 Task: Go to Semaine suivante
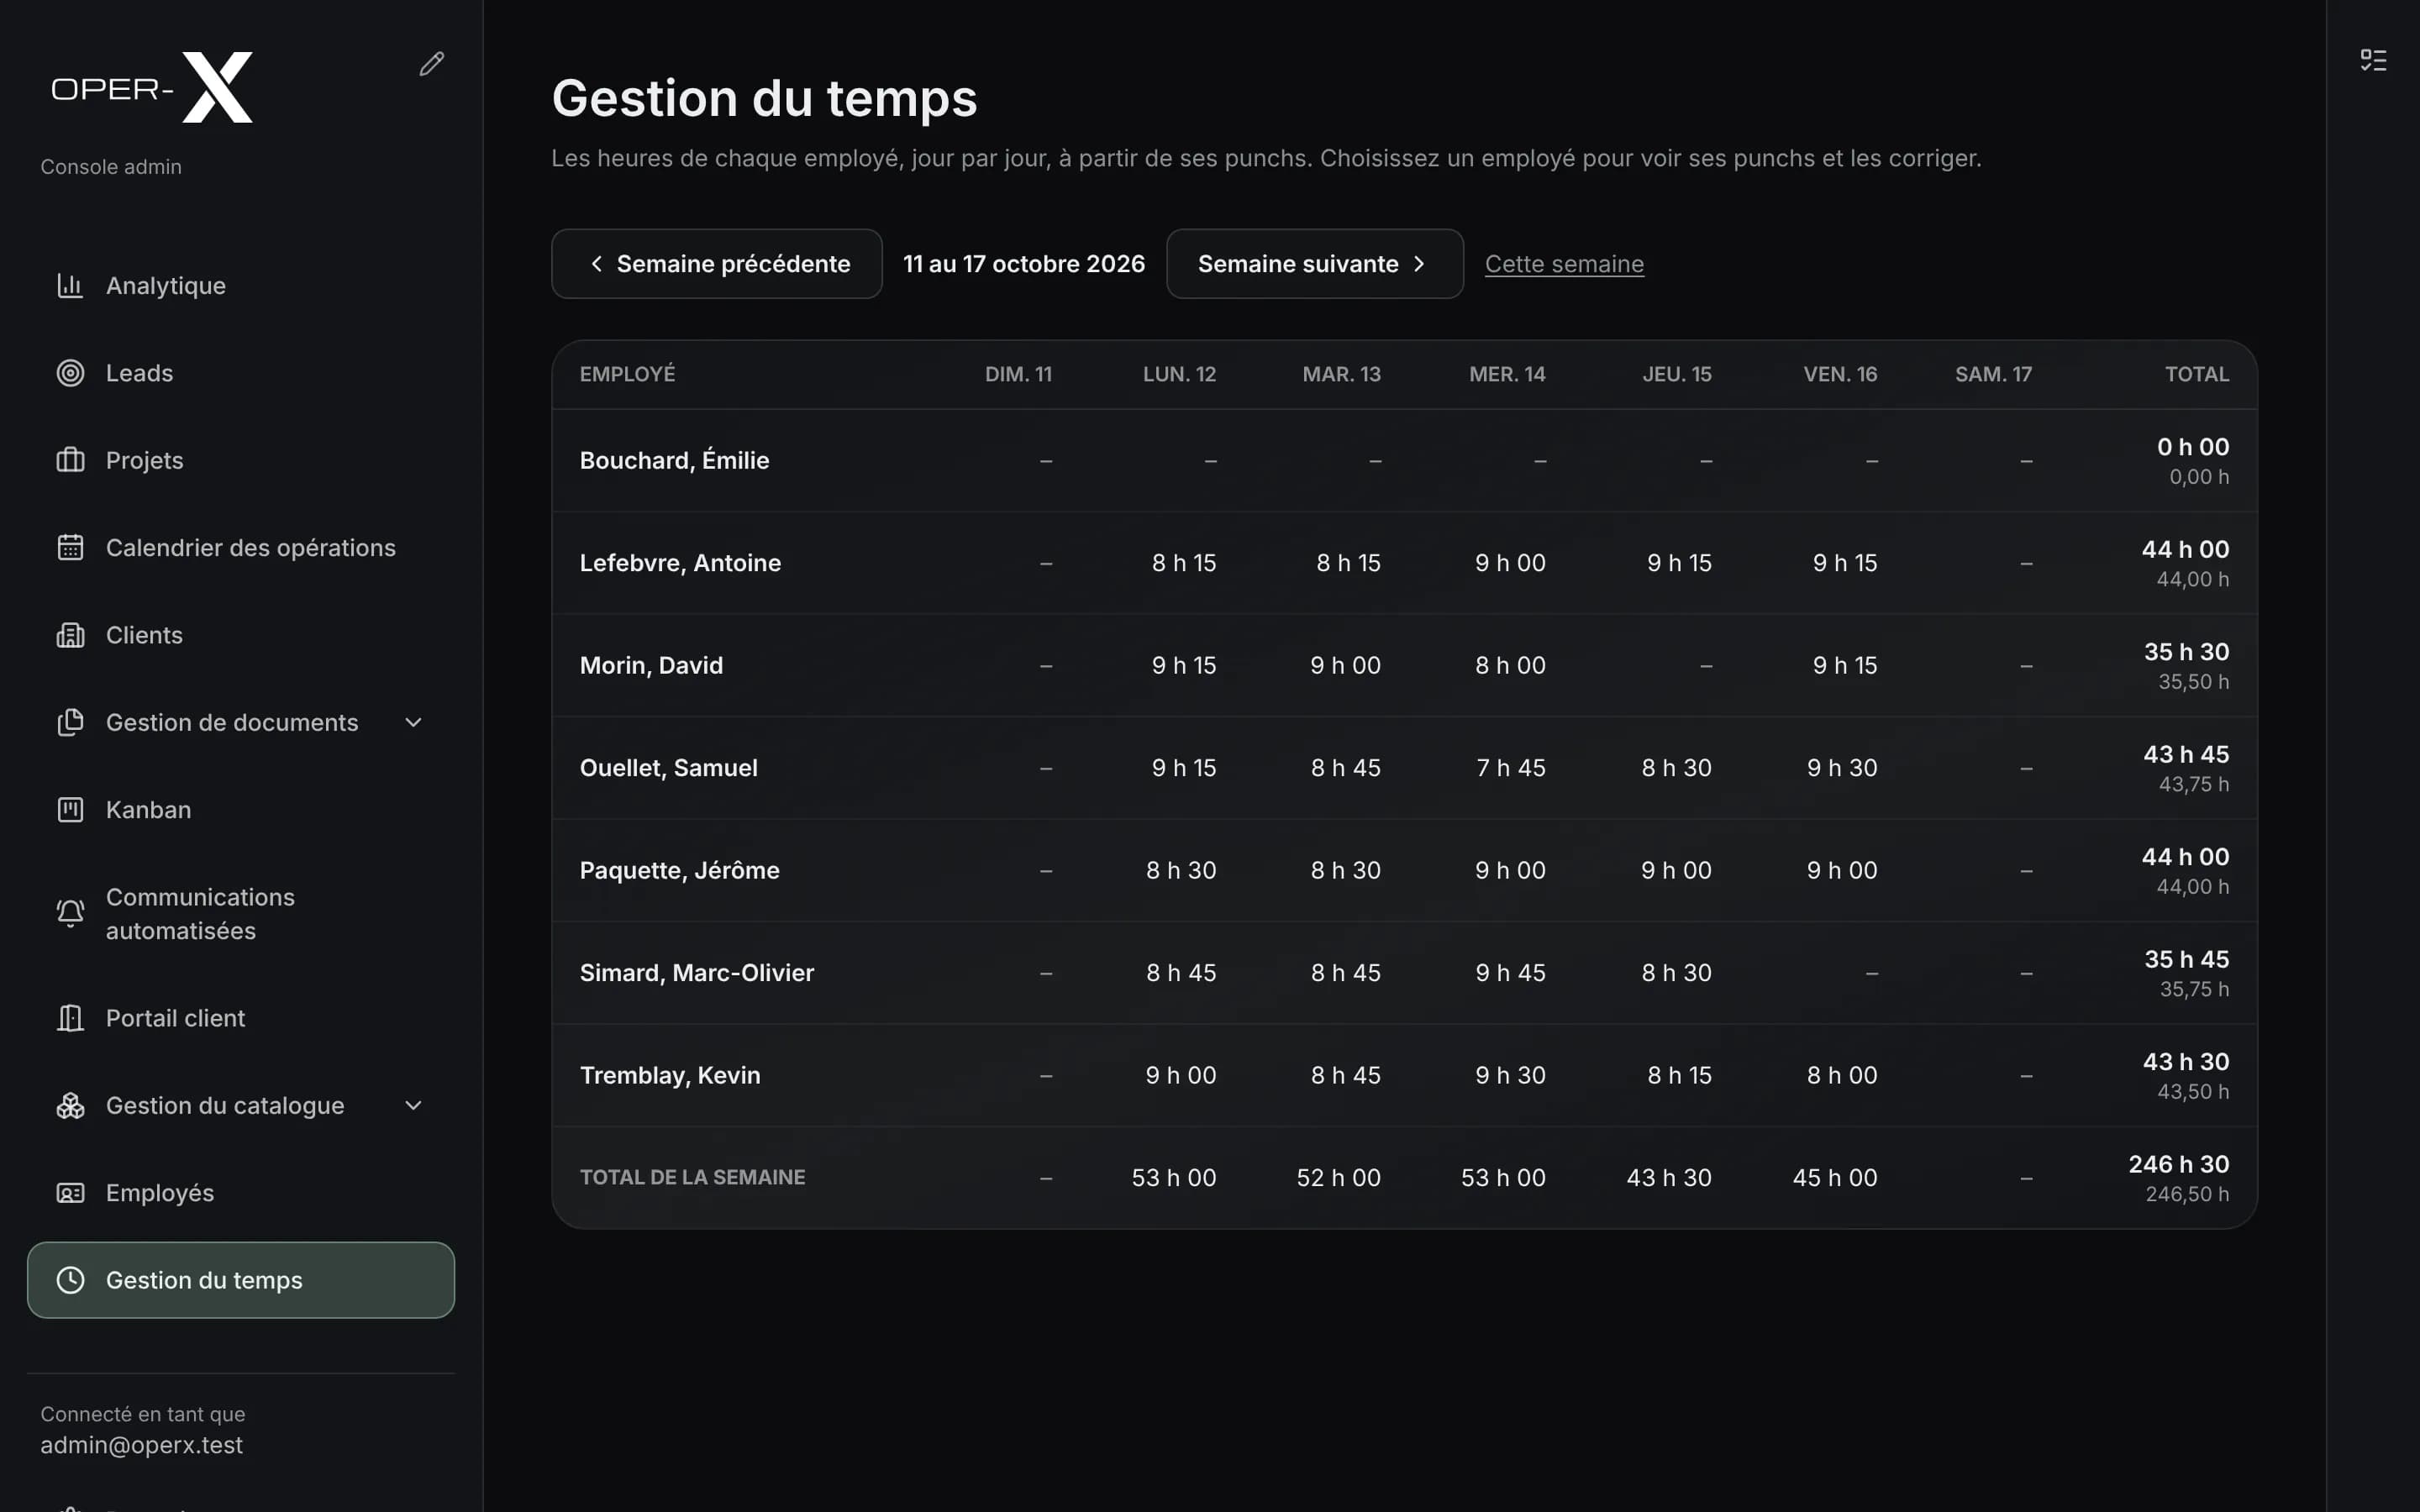click(x=1315, y=264)
